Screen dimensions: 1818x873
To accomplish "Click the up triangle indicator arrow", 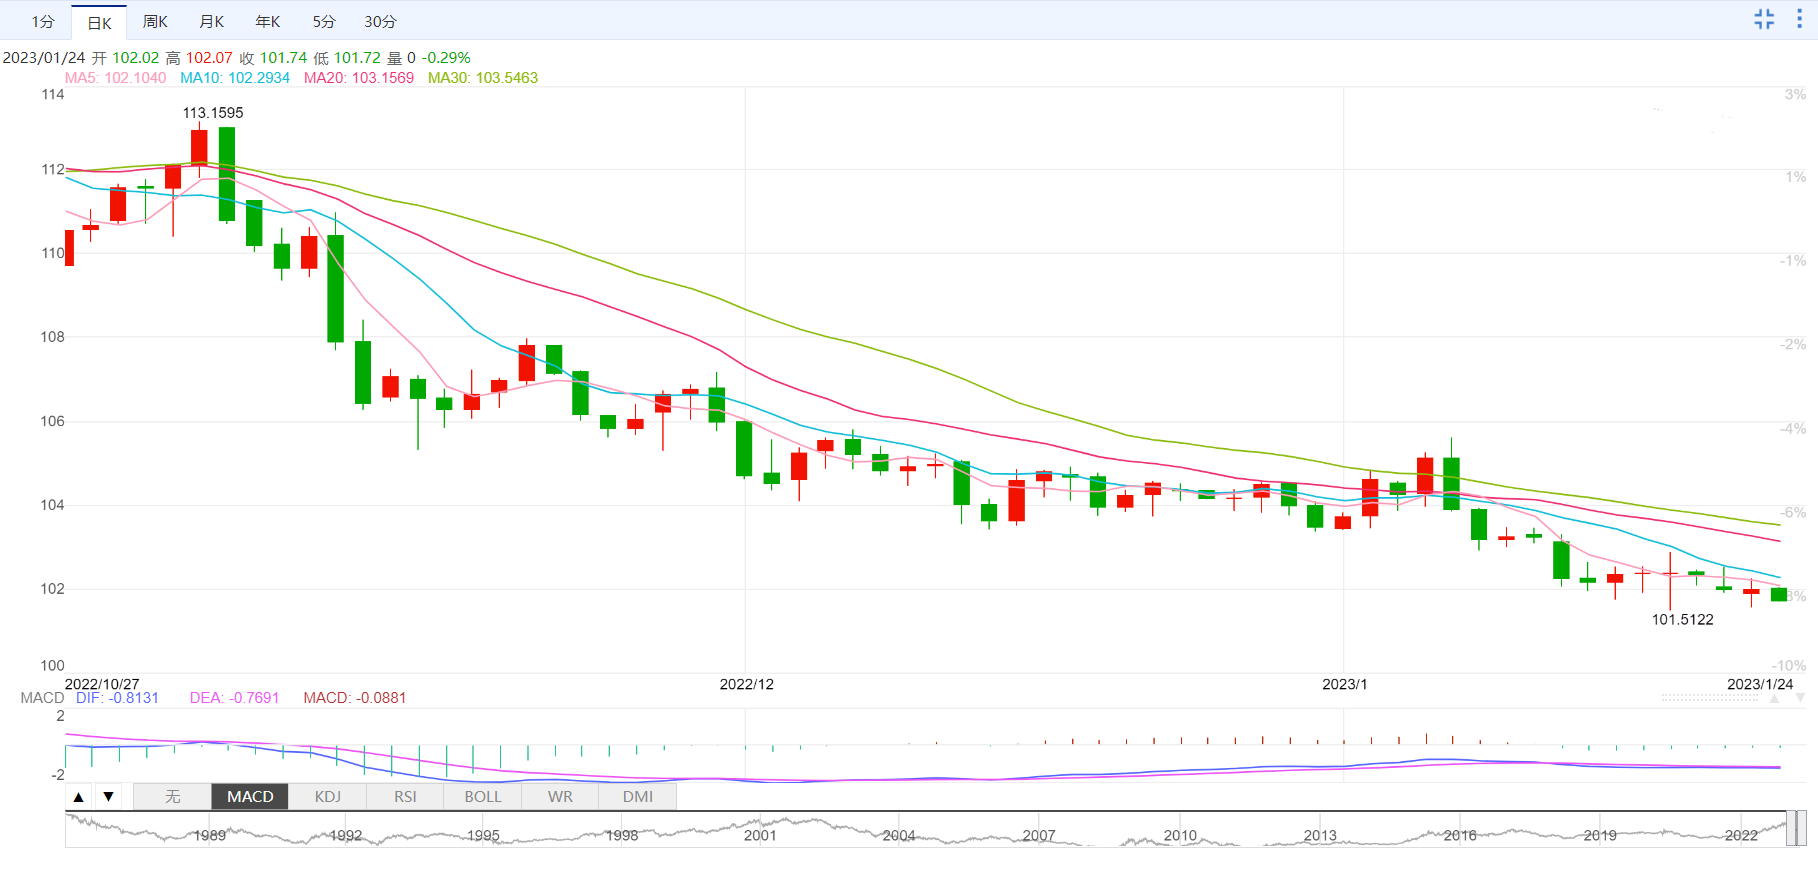I will 78,797.
